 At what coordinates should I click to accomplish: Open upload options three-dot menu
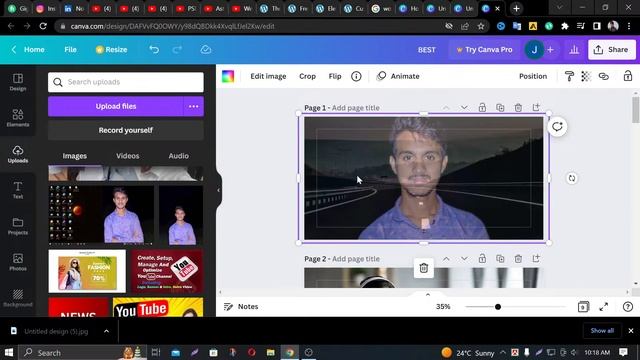pyautogui.click(x=193, y=106)
